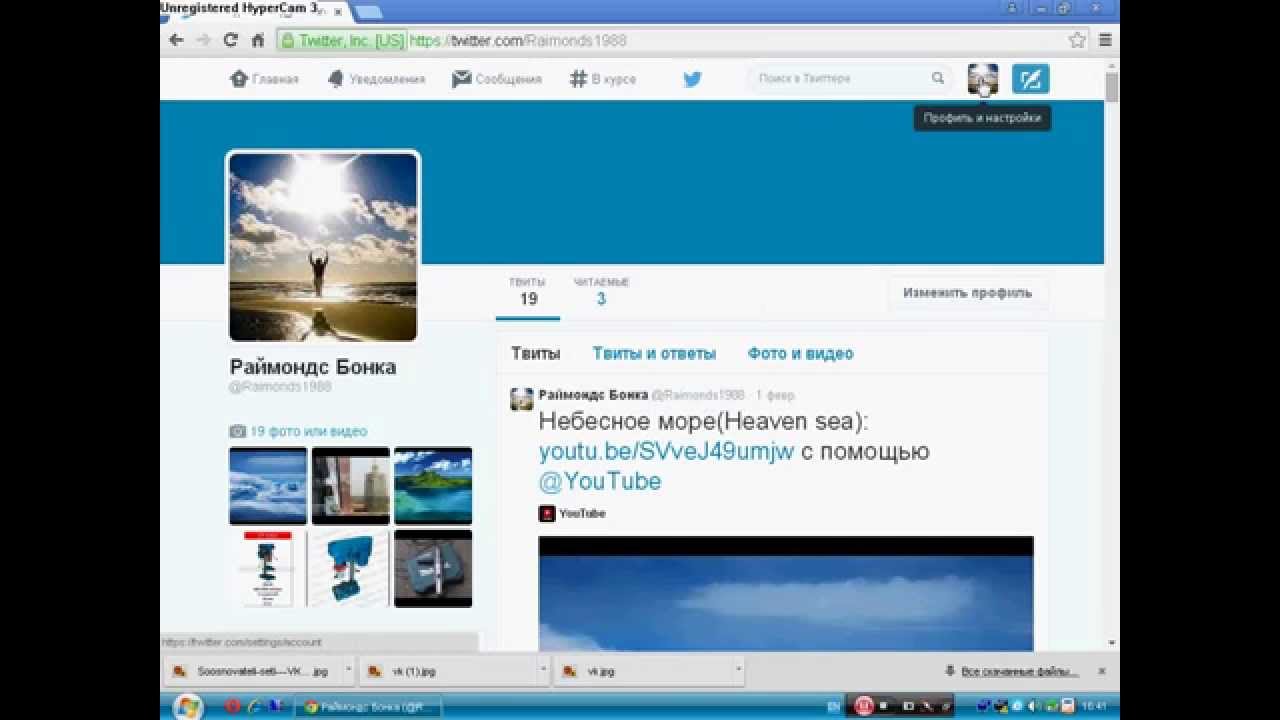
Task: Click the camera icon beside 19 фото
Action: (237, 431)
